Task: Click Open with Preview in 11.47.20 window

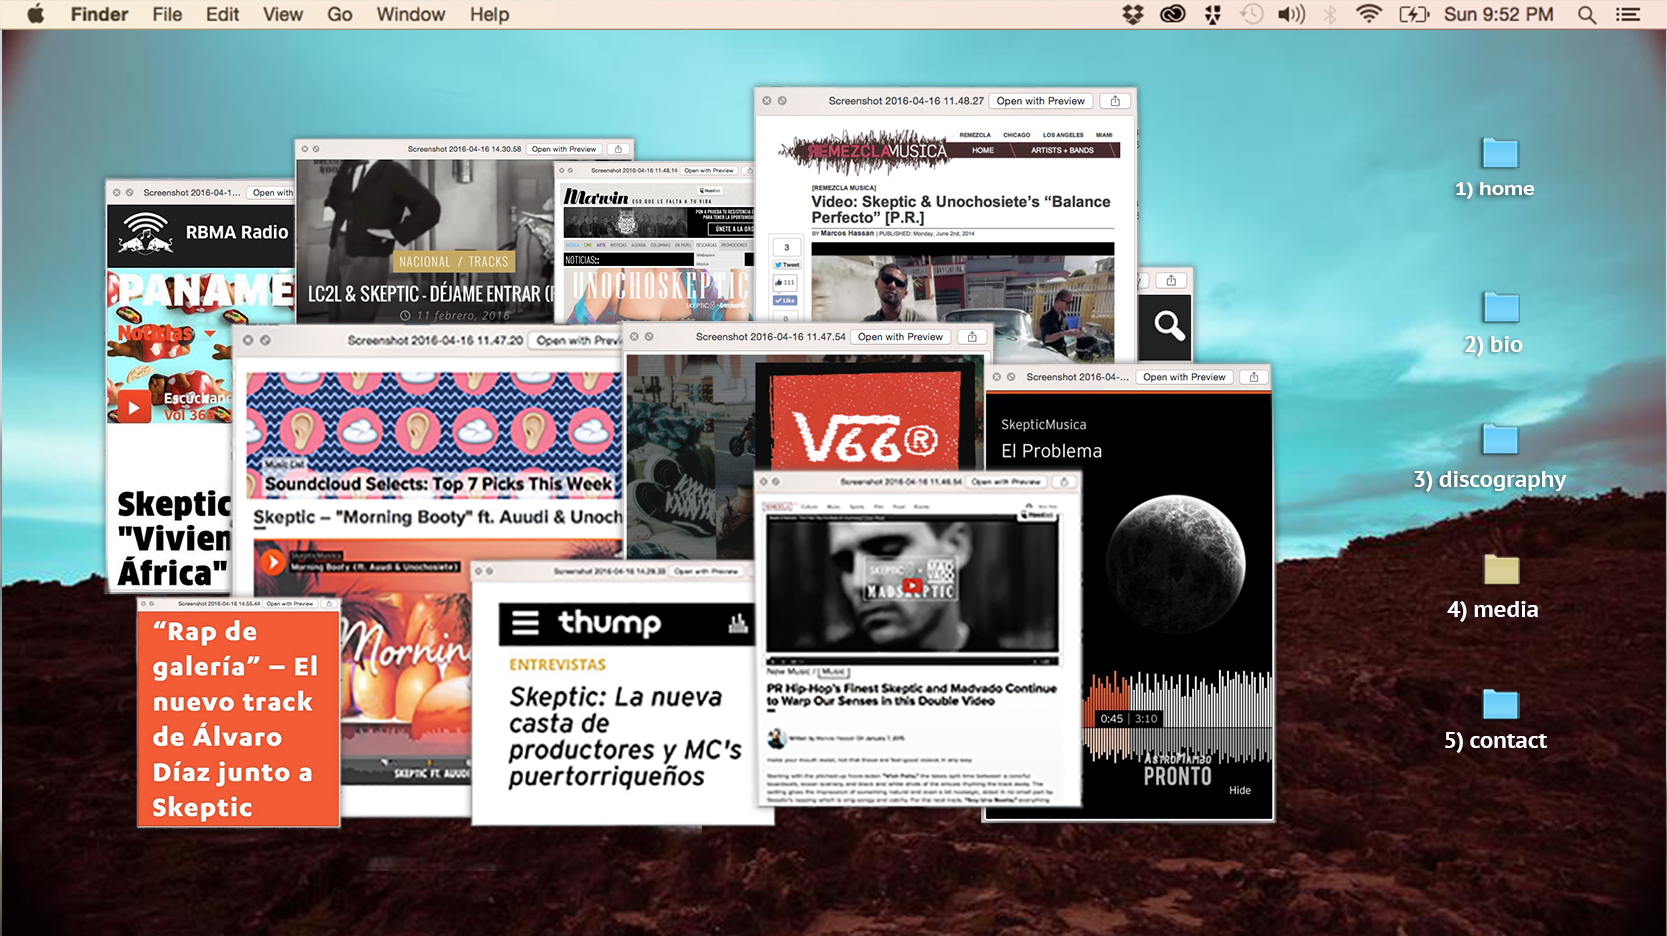Action: tap(578, 340)
